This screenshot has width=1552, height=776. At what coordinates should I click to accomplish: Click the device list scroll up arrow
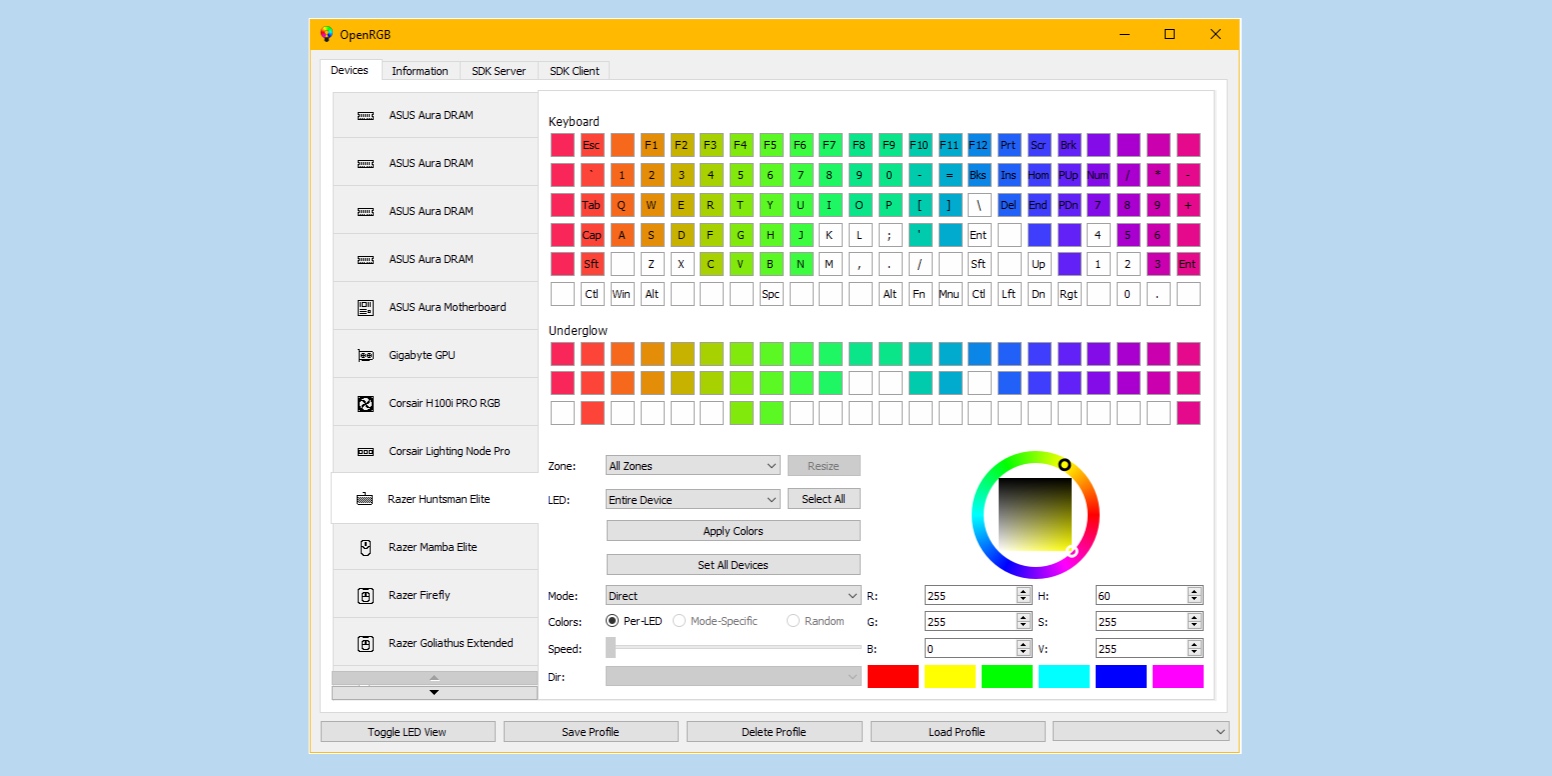pos(434,678)
